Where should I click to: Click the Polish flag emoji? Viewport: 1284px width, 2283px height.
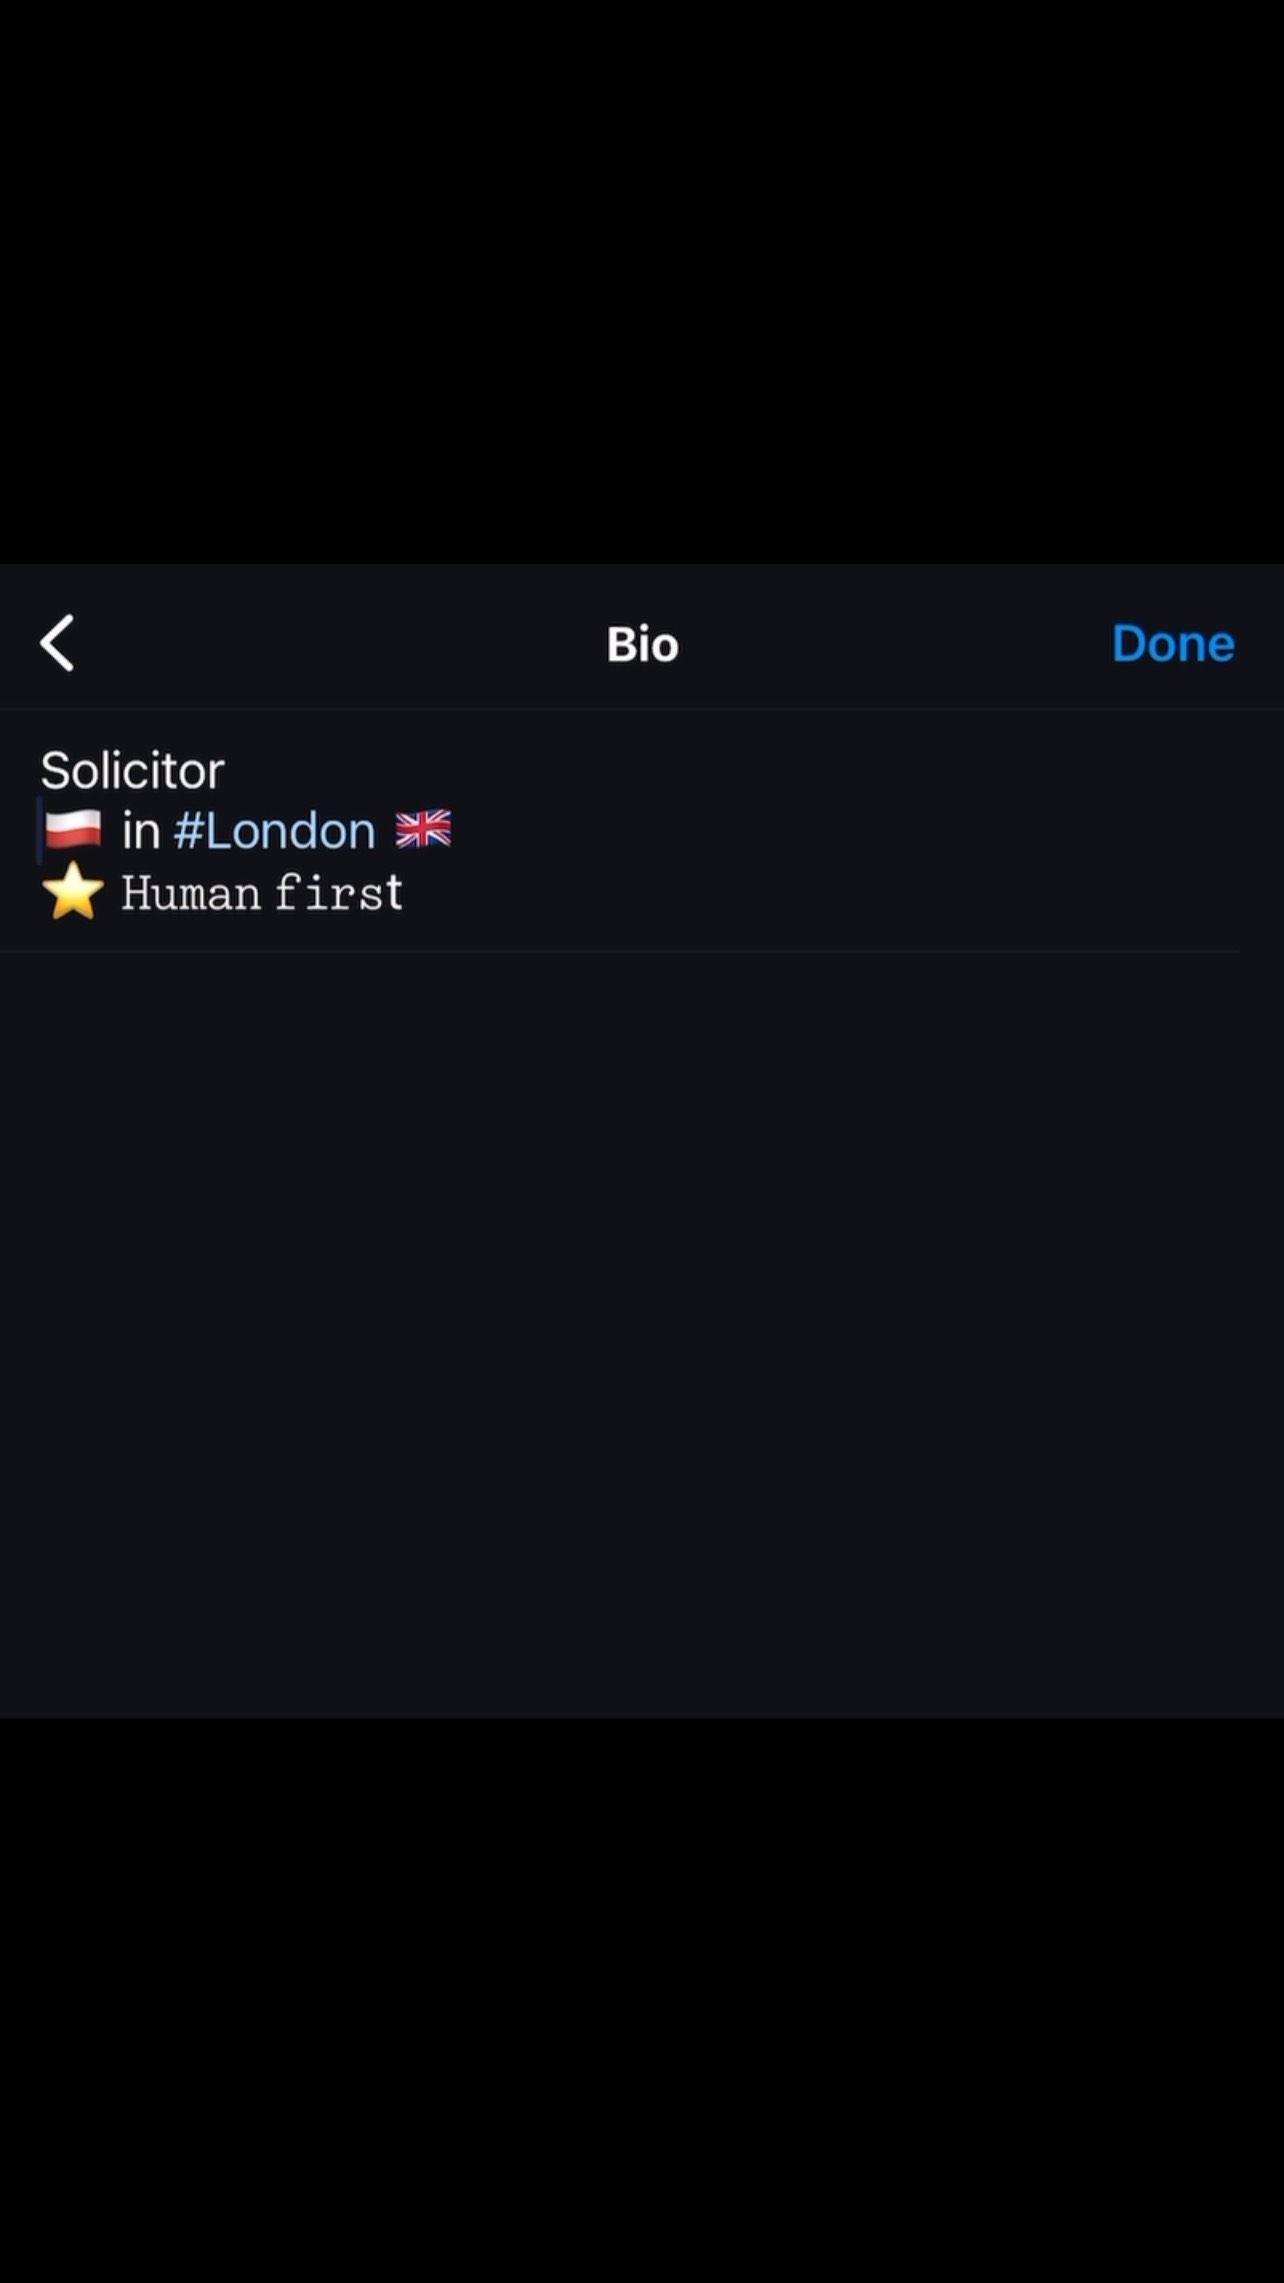pyautogui.click(x=73, y=830)
